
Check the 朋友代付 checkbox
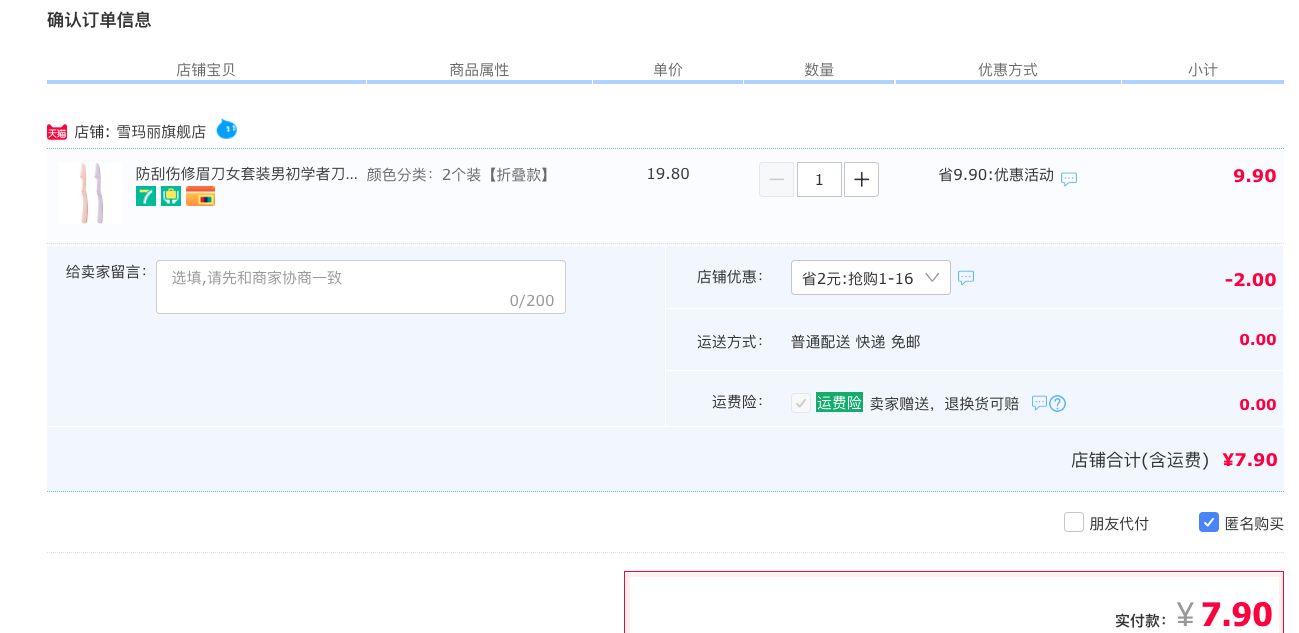coord(1074,522)
